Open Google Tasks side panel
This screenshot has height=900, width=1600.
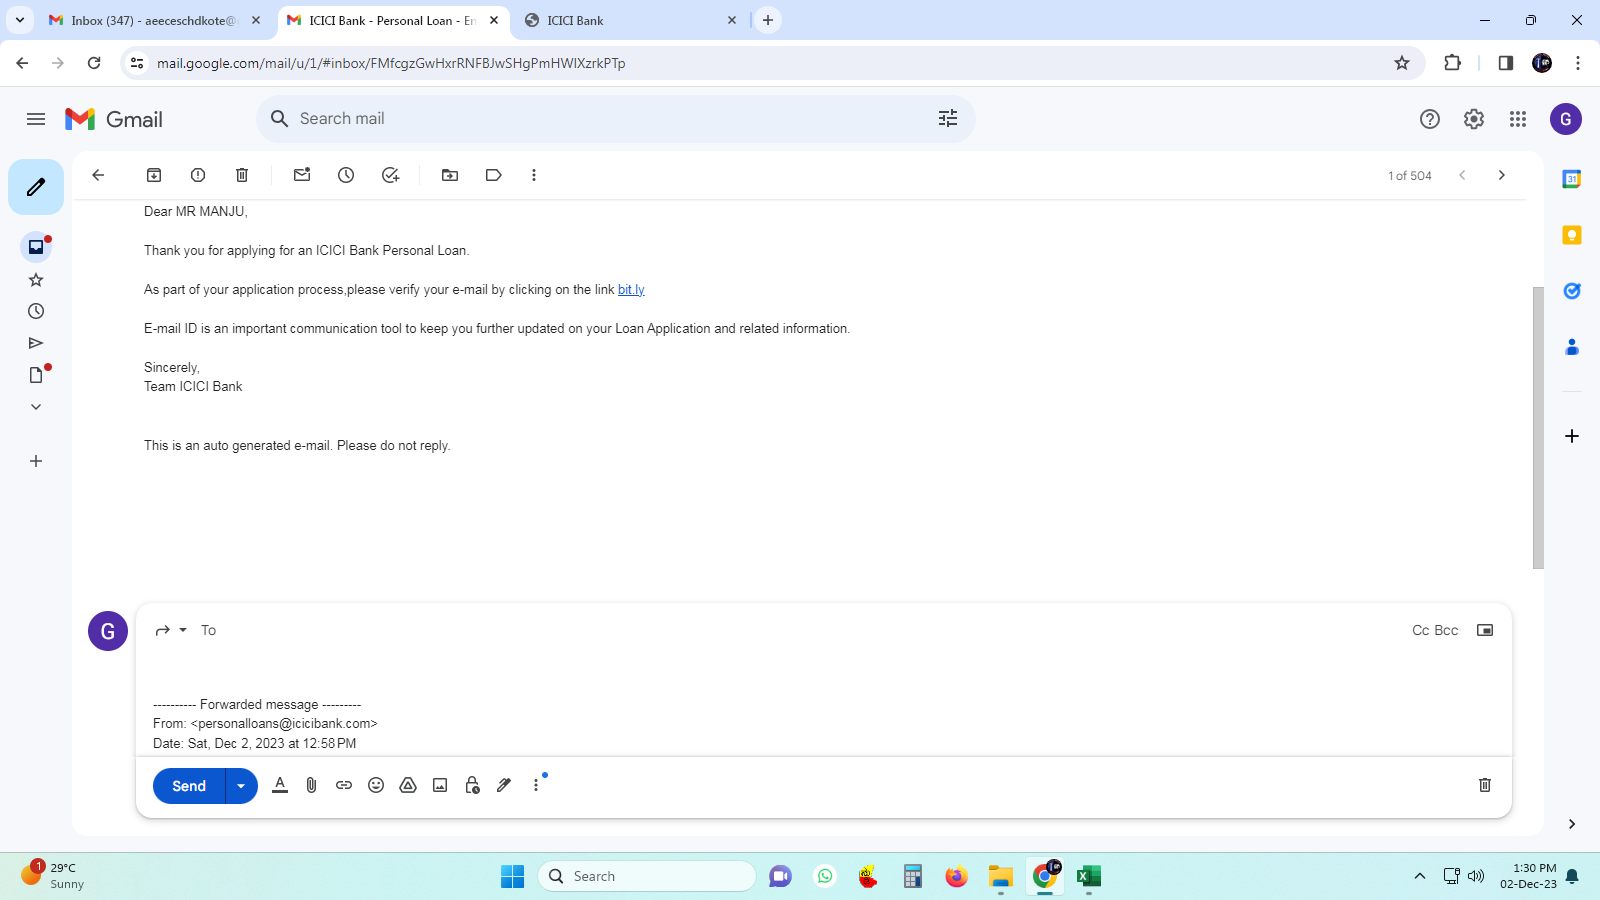click(1572, 291)
